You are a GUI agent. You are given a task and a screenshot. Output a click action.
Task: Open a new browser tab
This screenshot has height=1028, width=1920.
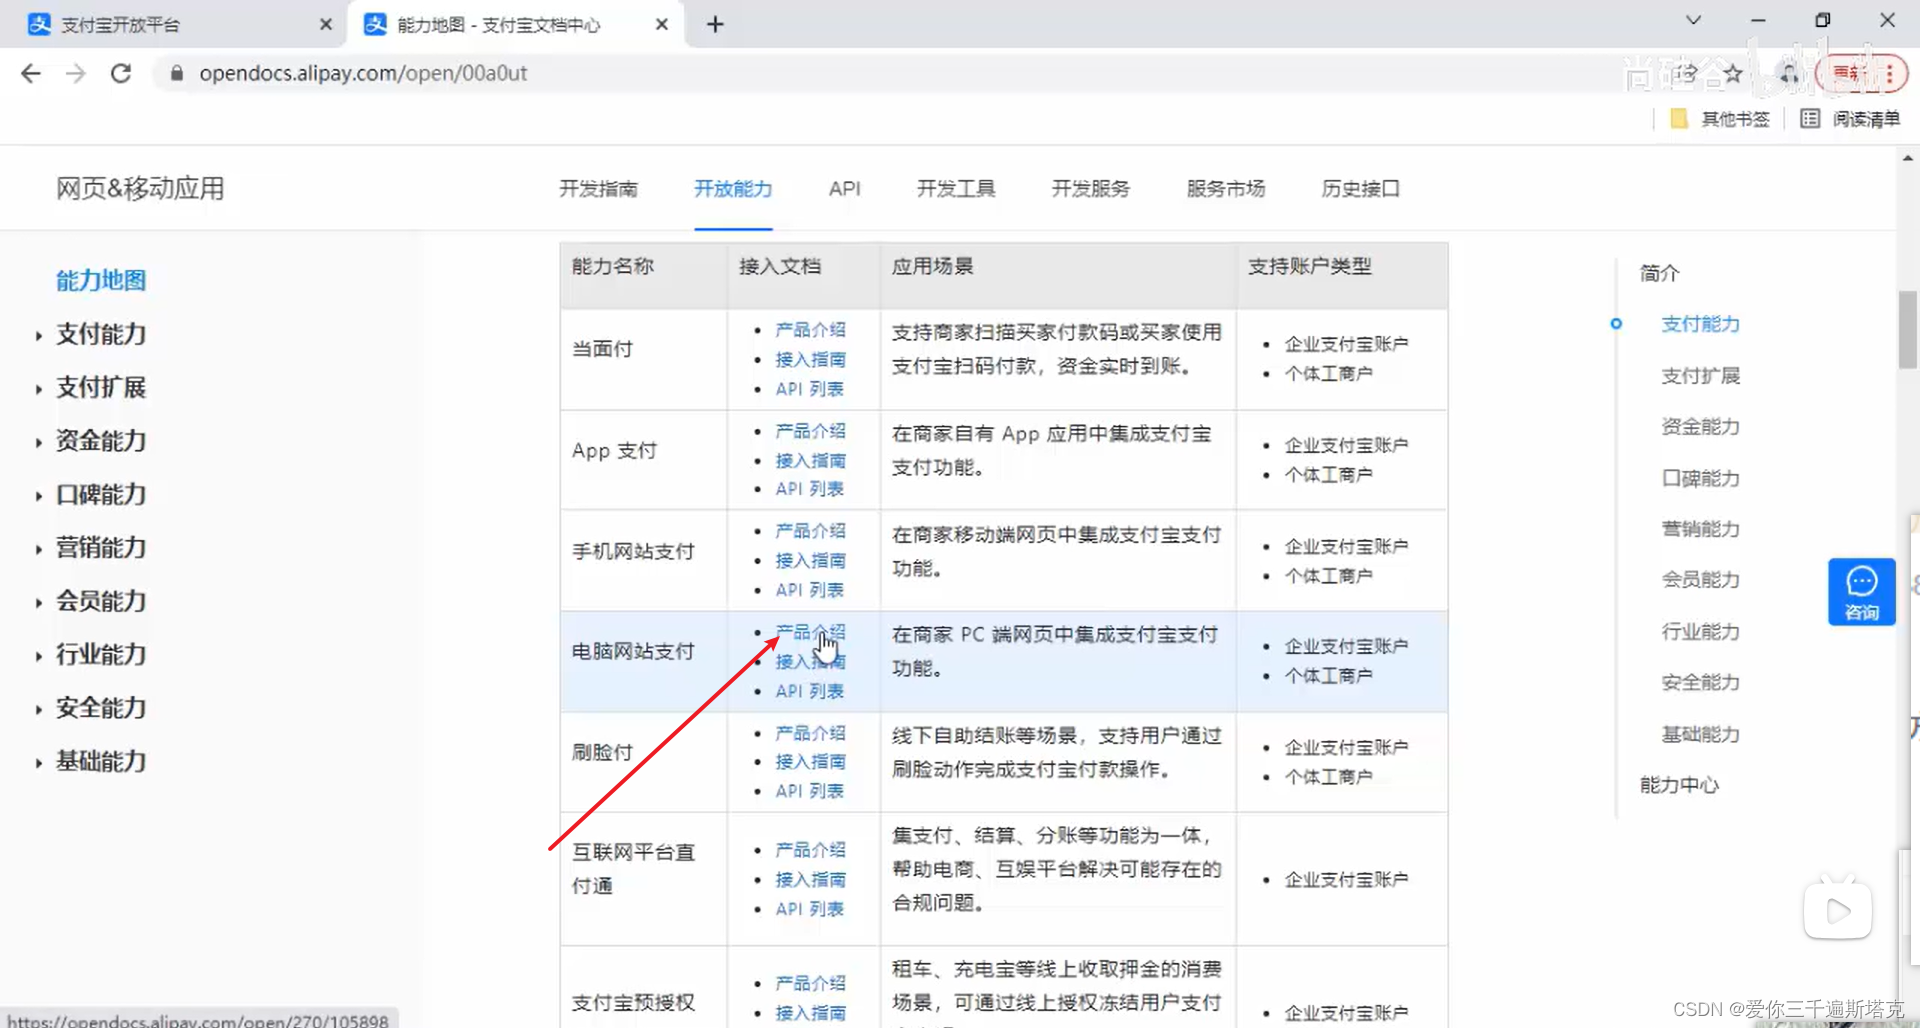[x=715, y=24]
